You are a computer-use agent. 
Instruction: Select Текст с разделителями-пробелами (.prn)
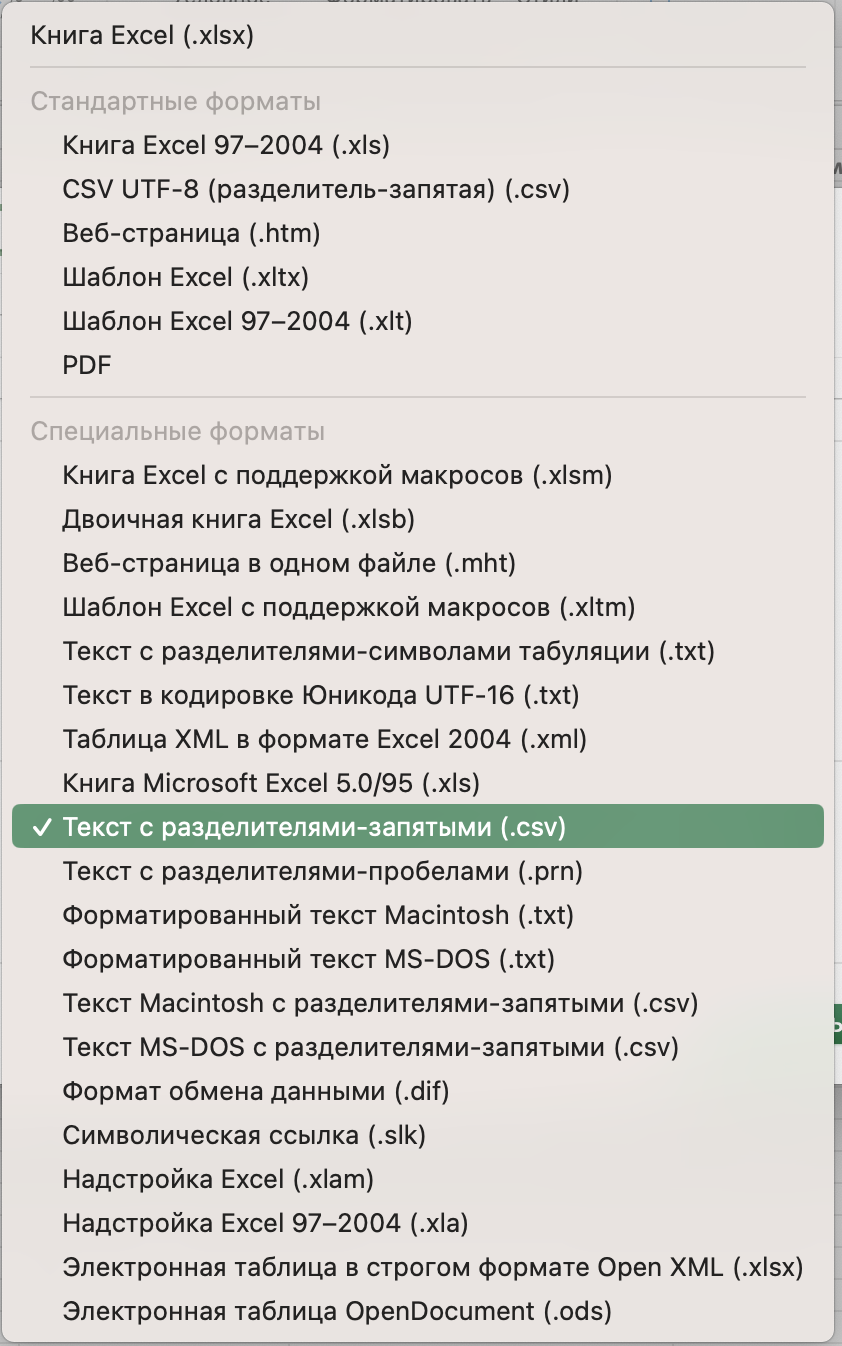pyautogui.click(x=322, y=872)
